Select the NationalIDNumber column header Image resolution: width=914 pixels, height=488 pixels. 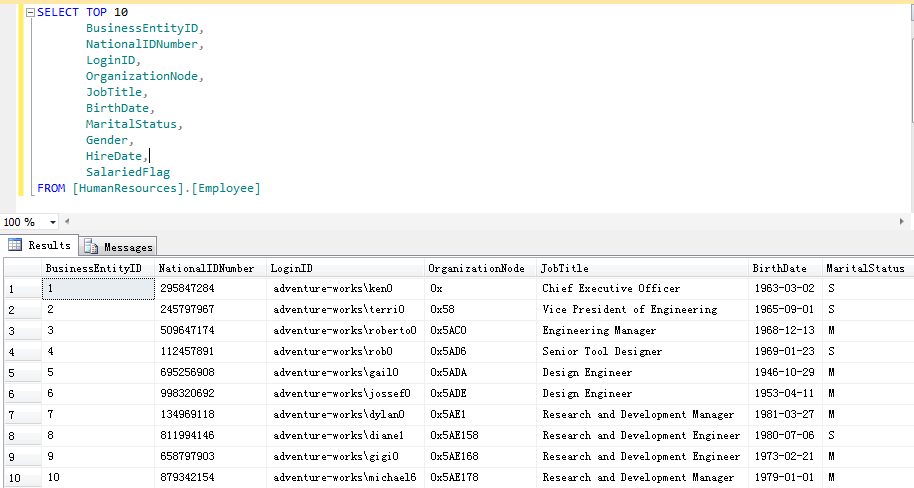click(x=210, y=268)
